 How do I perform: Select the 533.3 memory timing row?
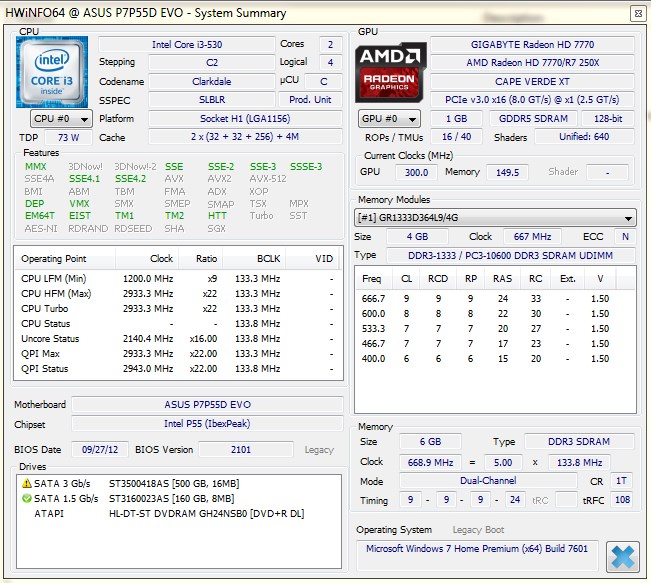click(495, 328)
